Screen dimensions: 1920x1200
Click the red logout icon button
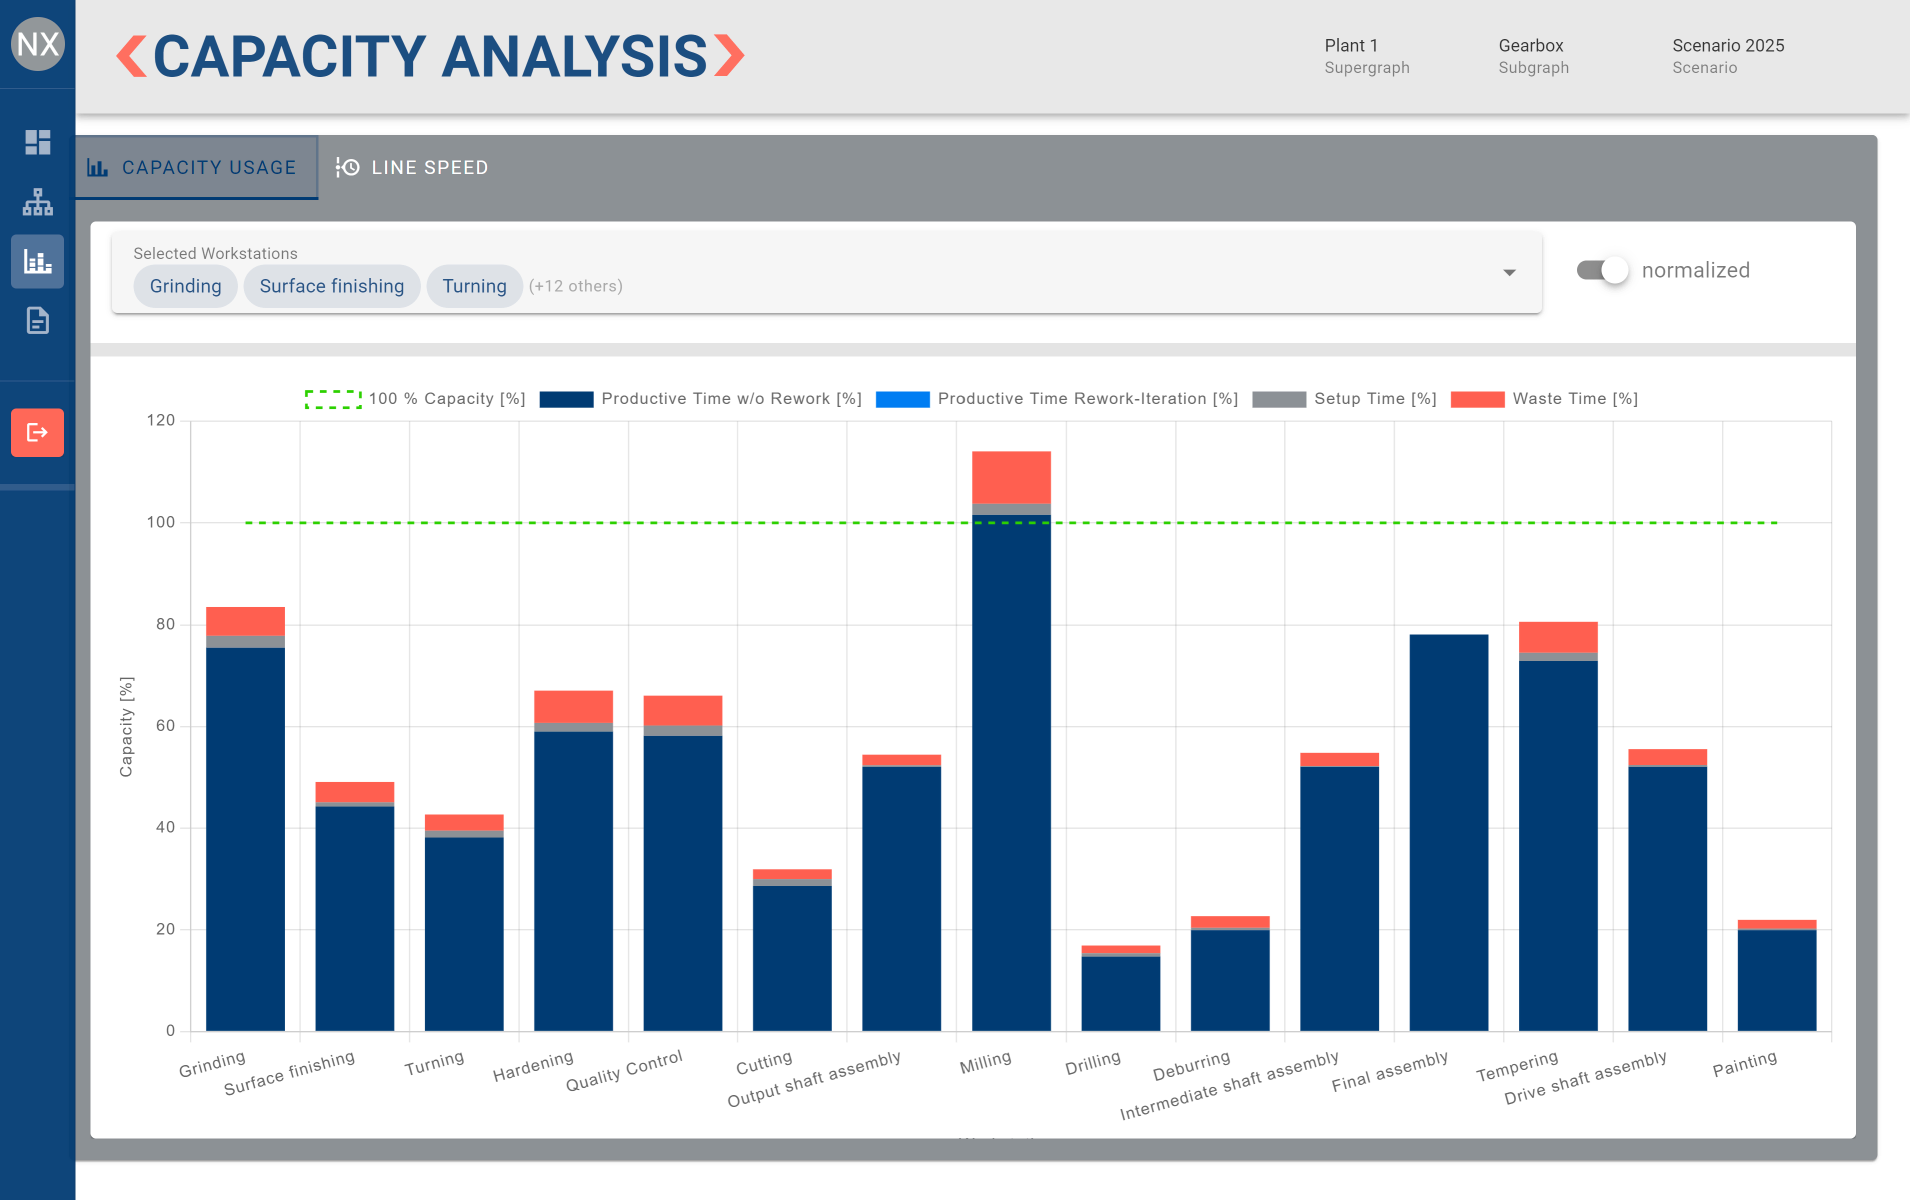pyautogui.click(x=37, y=433)
